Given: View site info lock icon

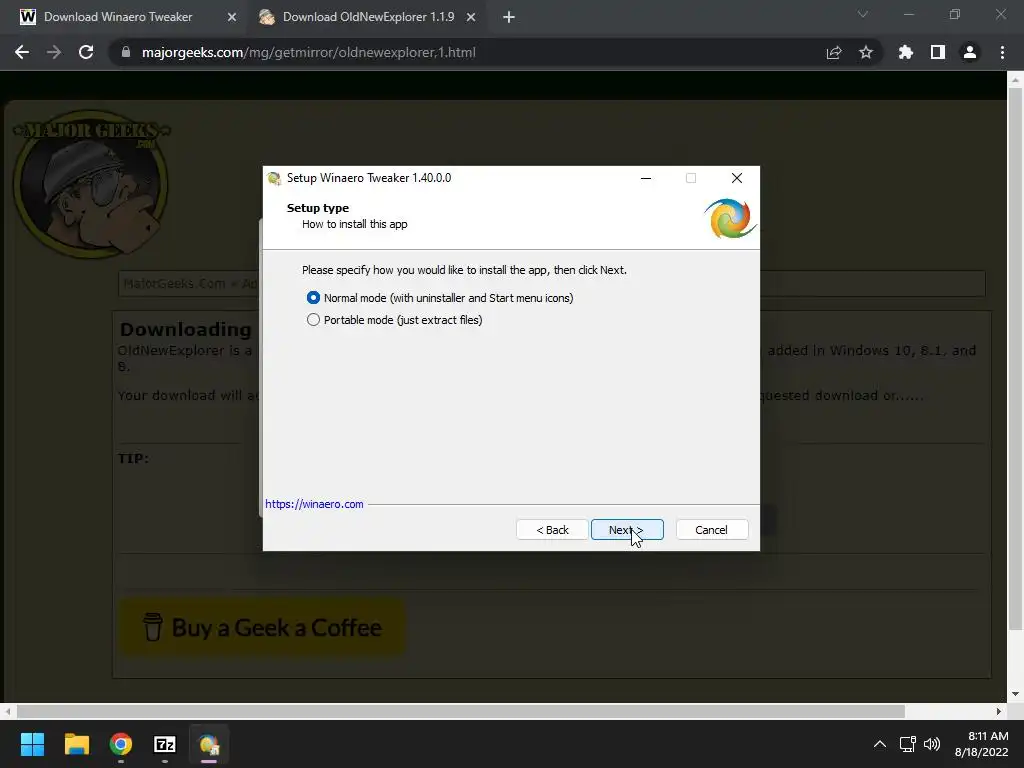Looking at the screenshot, I should [x=126, y=52].
